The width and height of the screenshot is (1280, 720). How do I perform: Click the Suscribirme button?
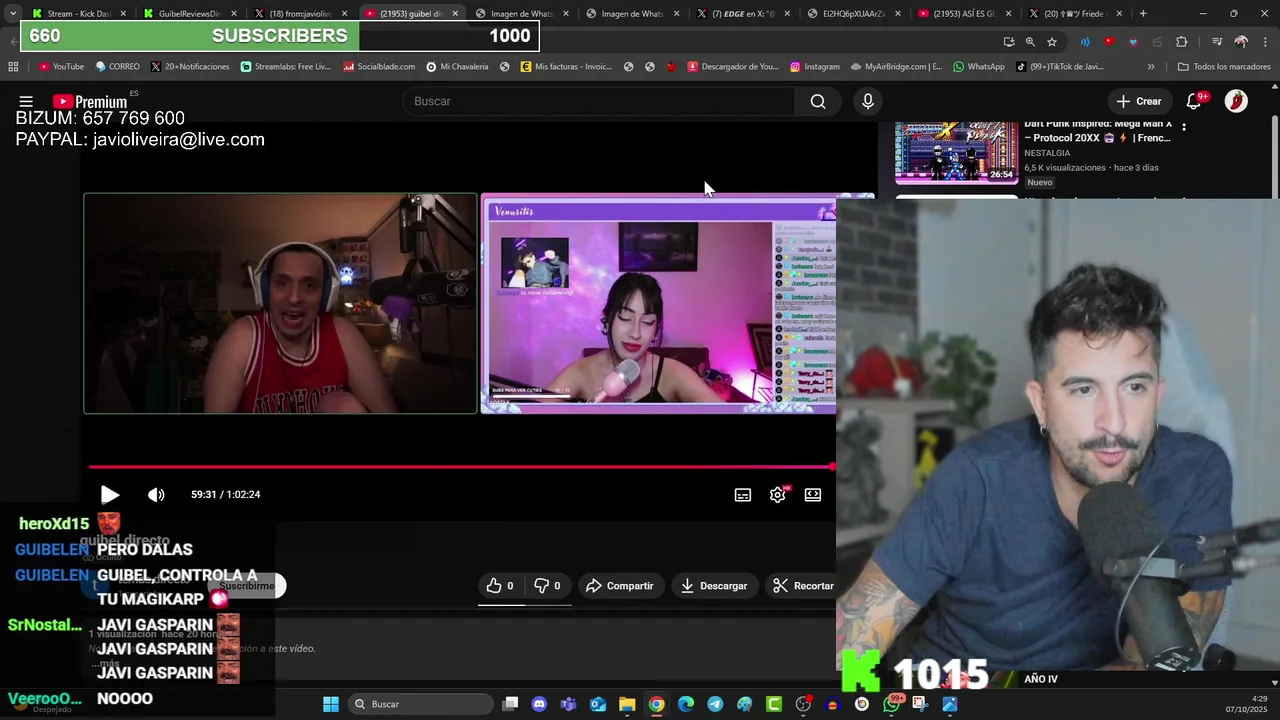tap(246, 586)
